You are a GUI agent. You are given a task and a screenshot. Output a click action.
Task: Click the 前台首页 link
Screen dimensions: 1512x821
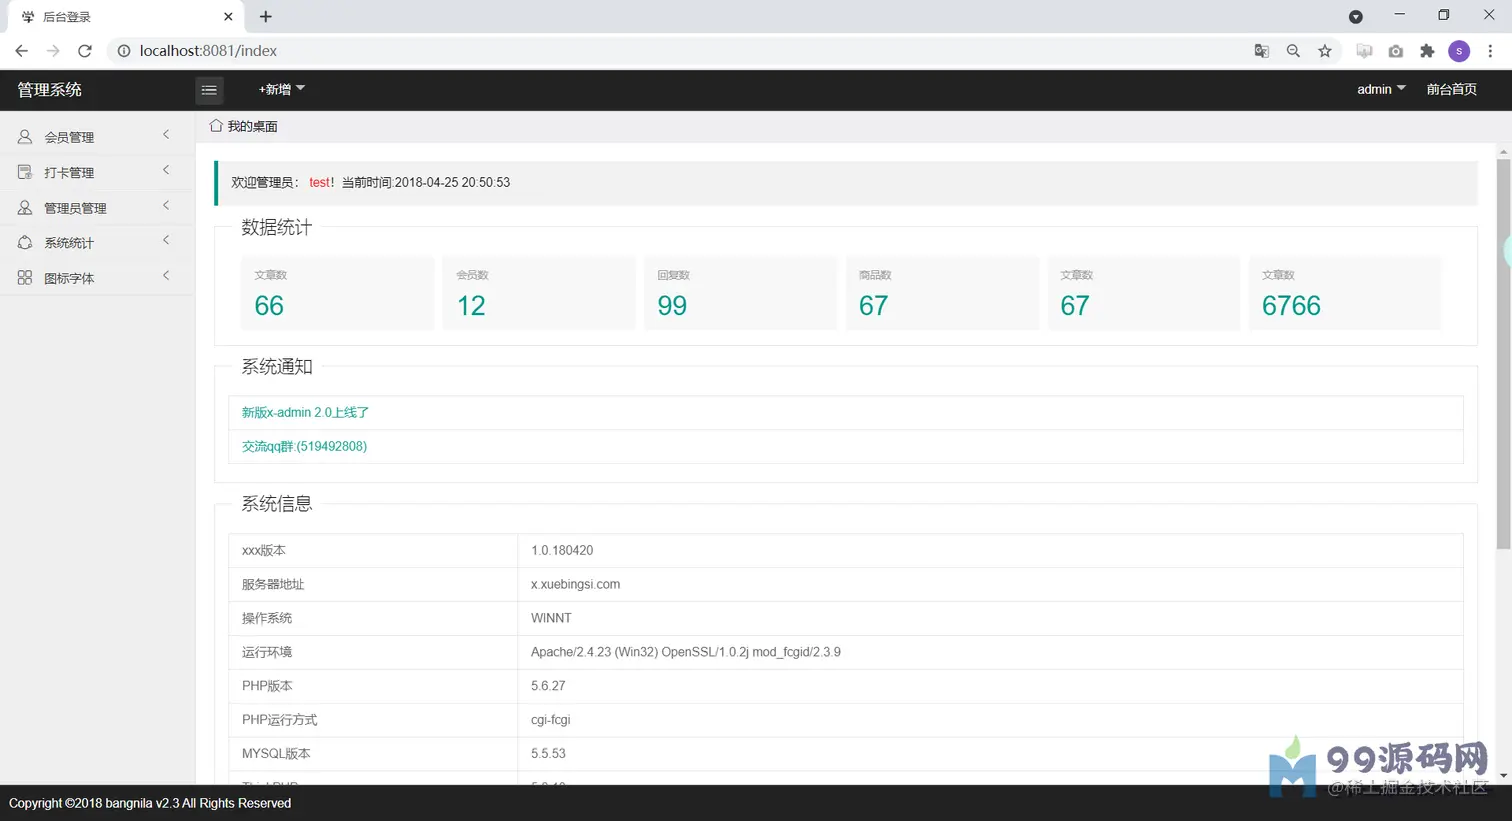[x=1451, y=89]
